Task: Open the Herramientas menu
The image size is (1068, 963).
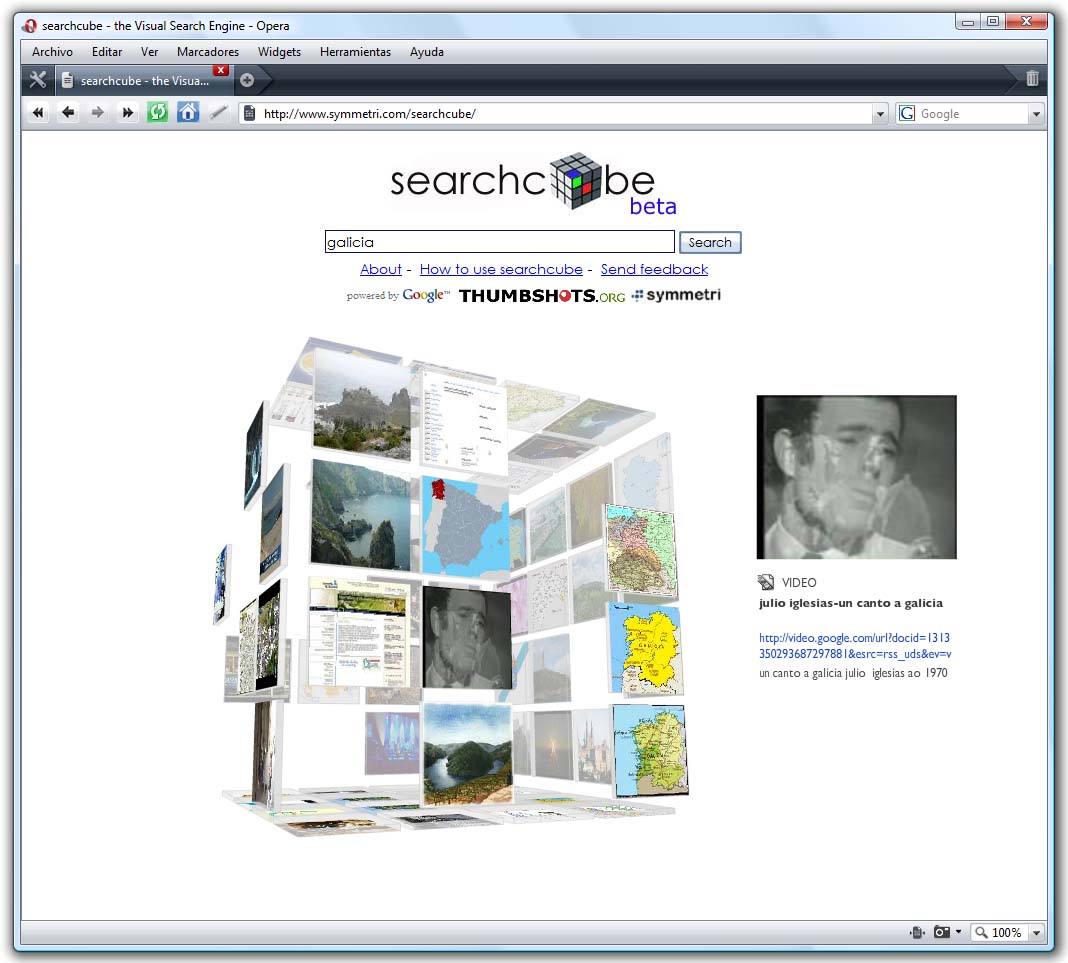Action: point(356,52)
